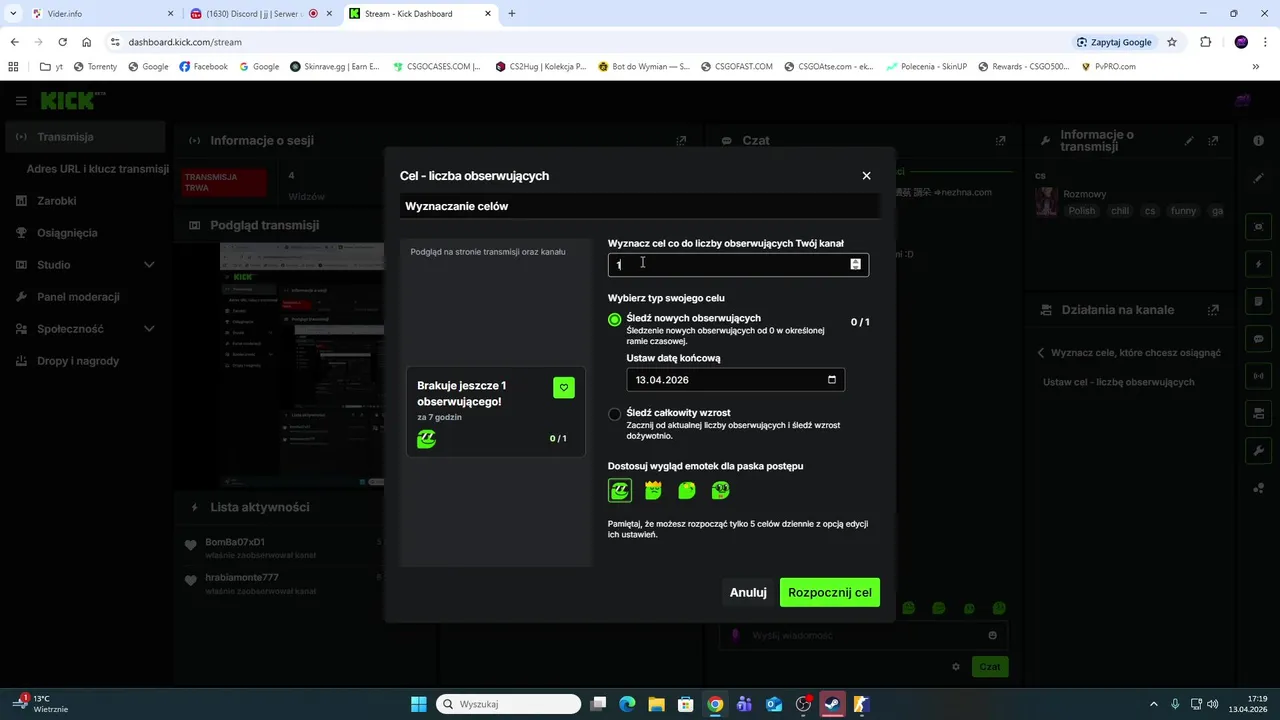Select the Stream - Kick Dashboard tab
Image resolution: width=1280 pixels, height=720 pixels.
click(420, 14)
